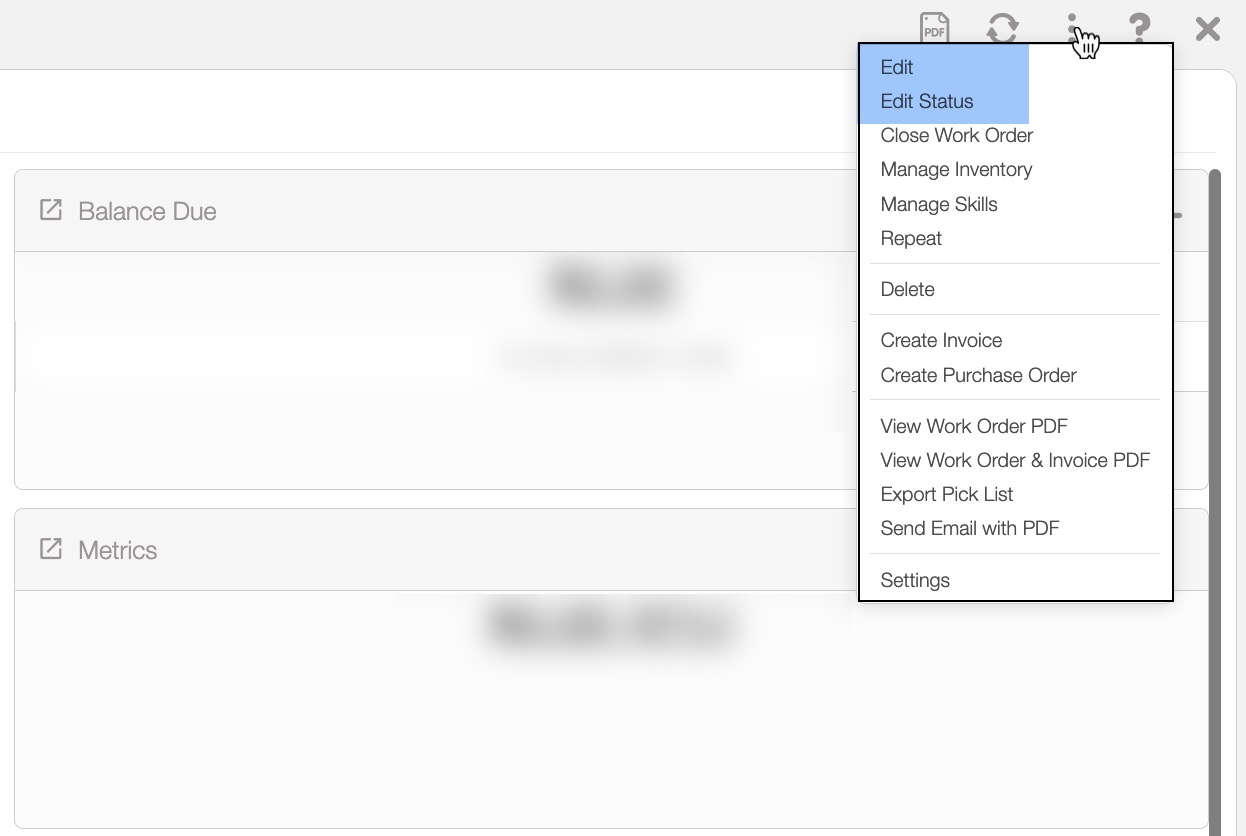Open help with the question mark icon
This screenshot has height=836, width=1246.
coord(1139,28)
